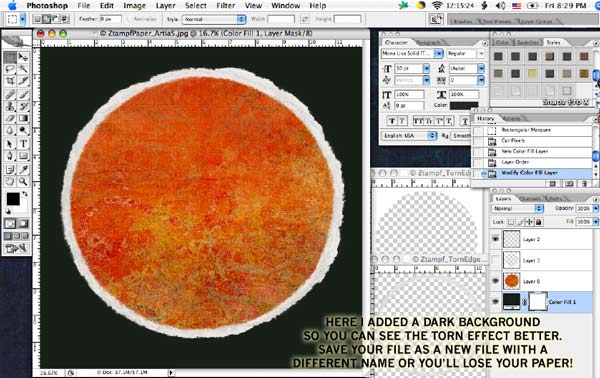Select the Path Selection tool
The image size is (600, 378).
coord(10,144)
